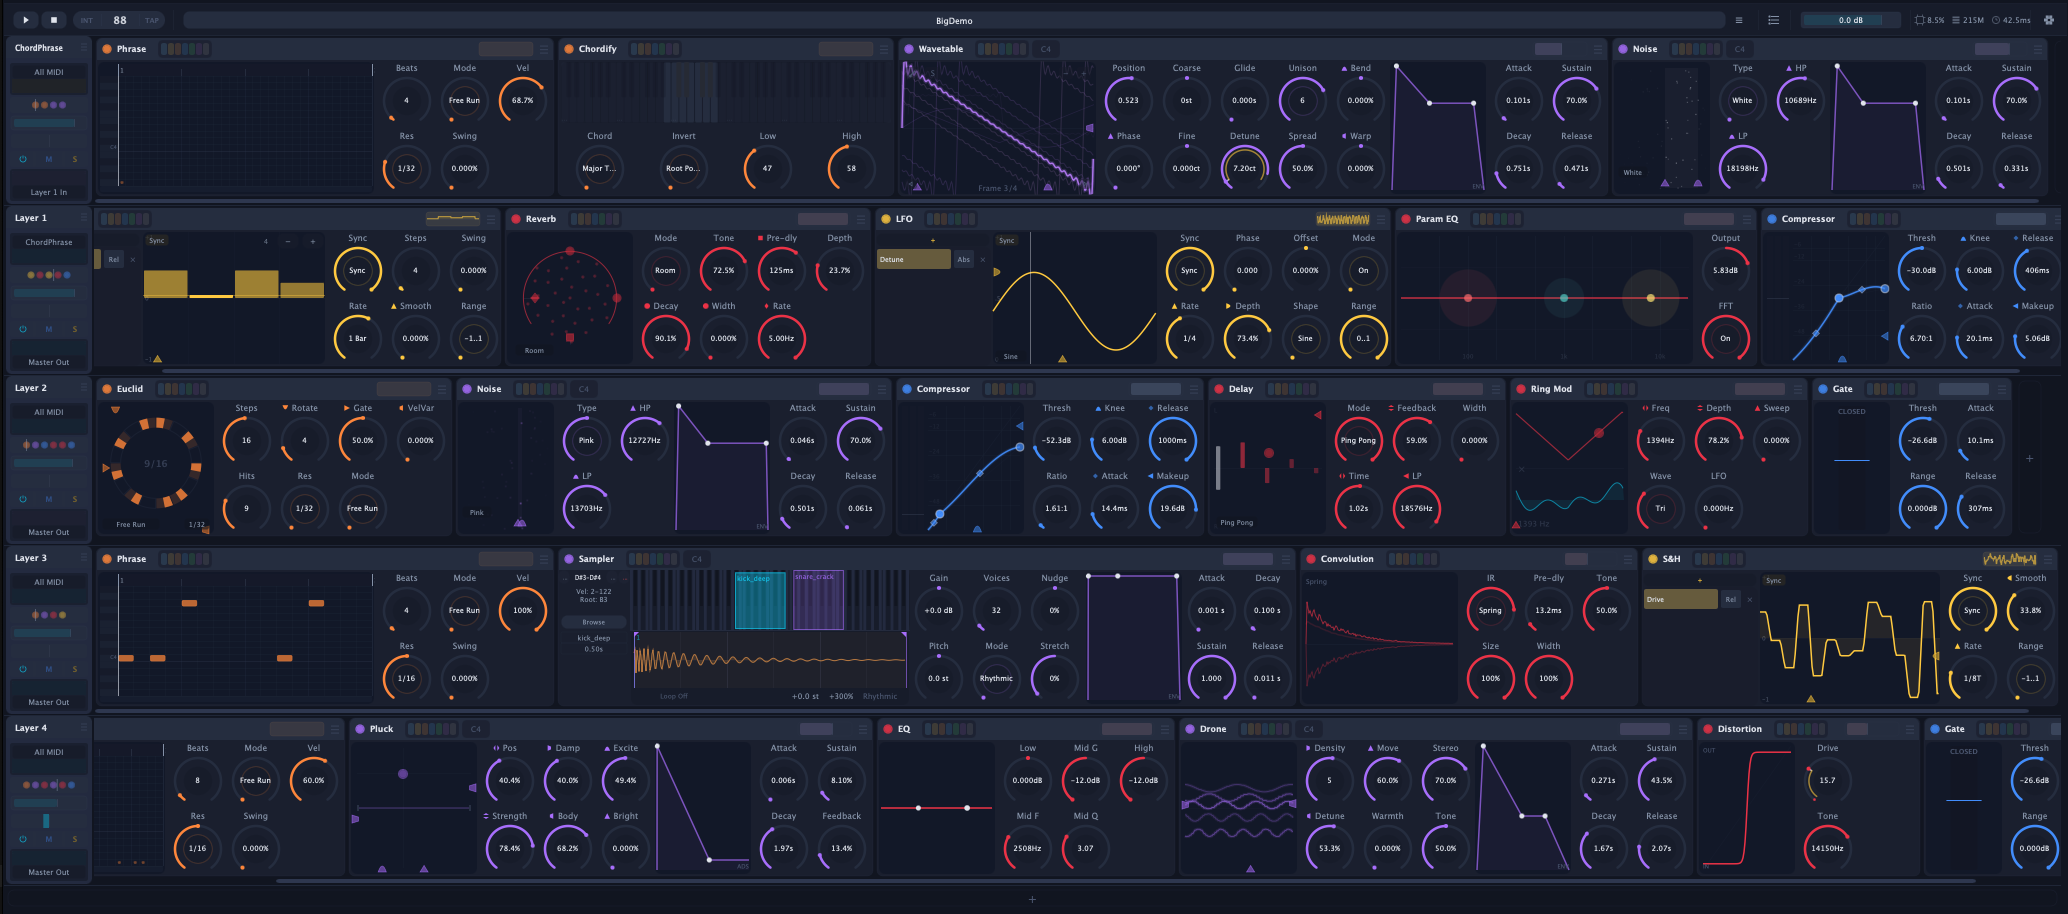Toggle the Reverb module power dot

(x=516, y=219)
